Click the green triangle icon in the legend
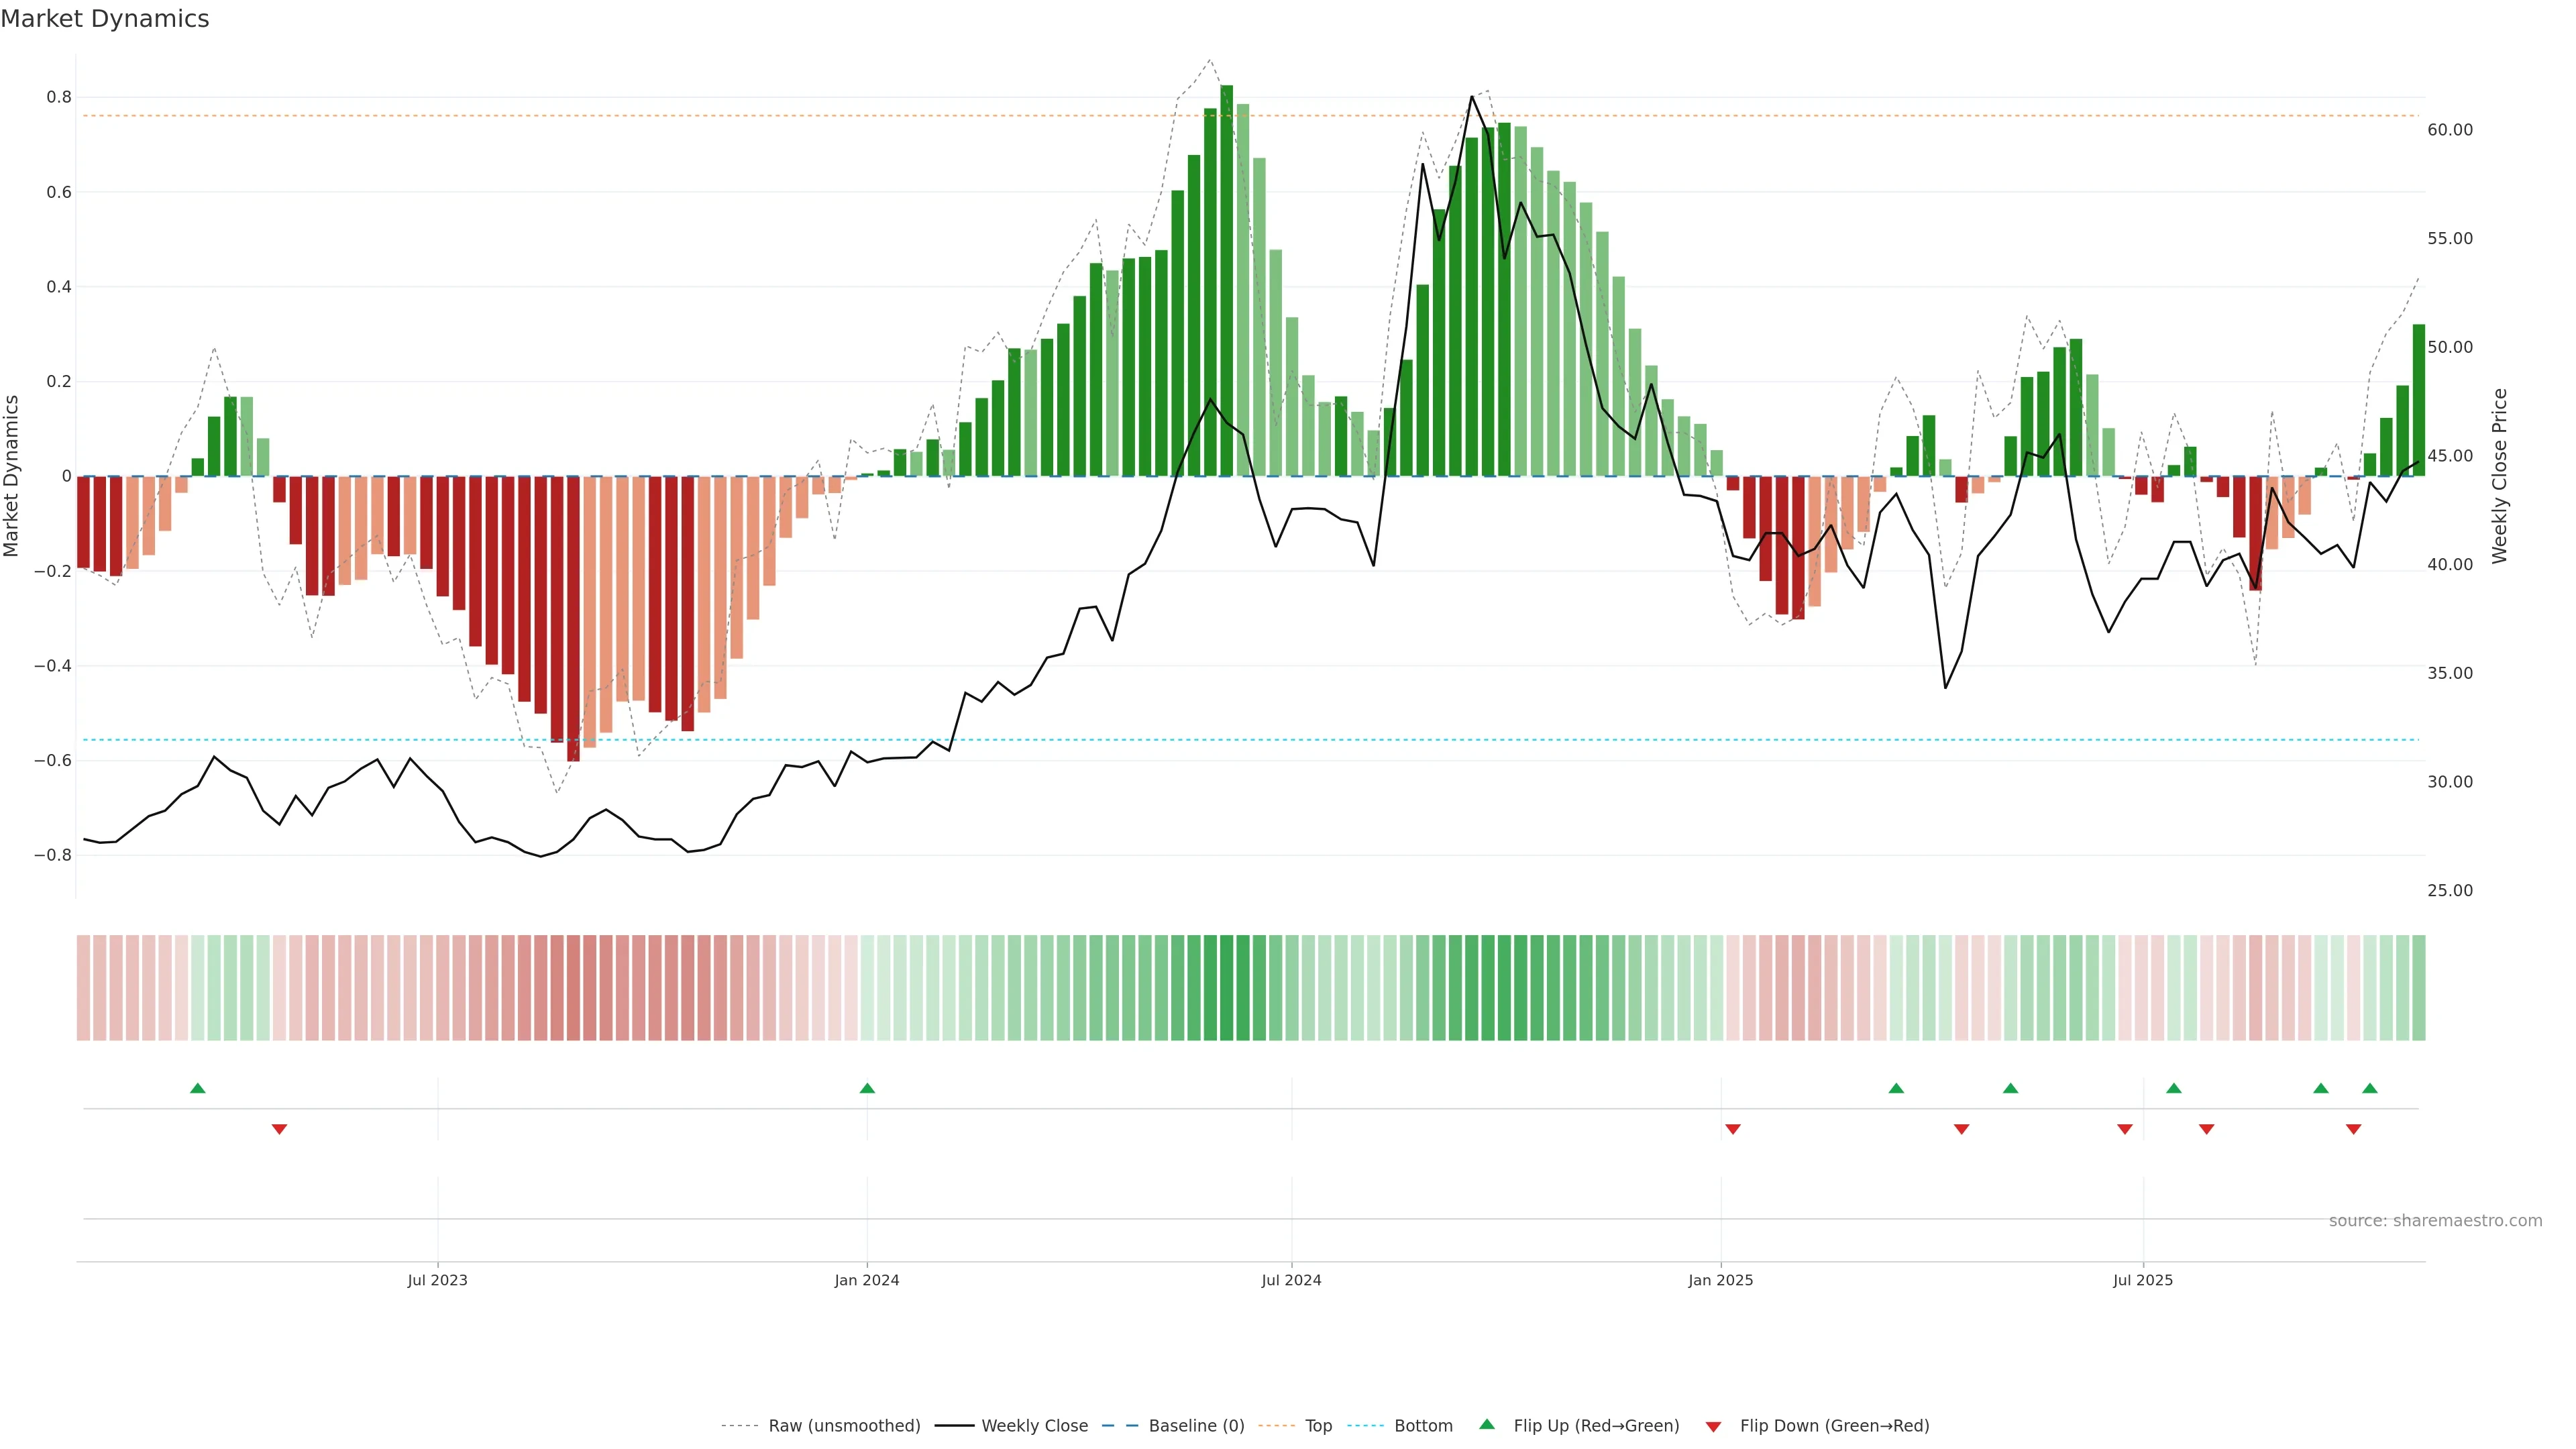Image resolution: width=2576 pixels, height=1449 pixels. point(1487,1424)
